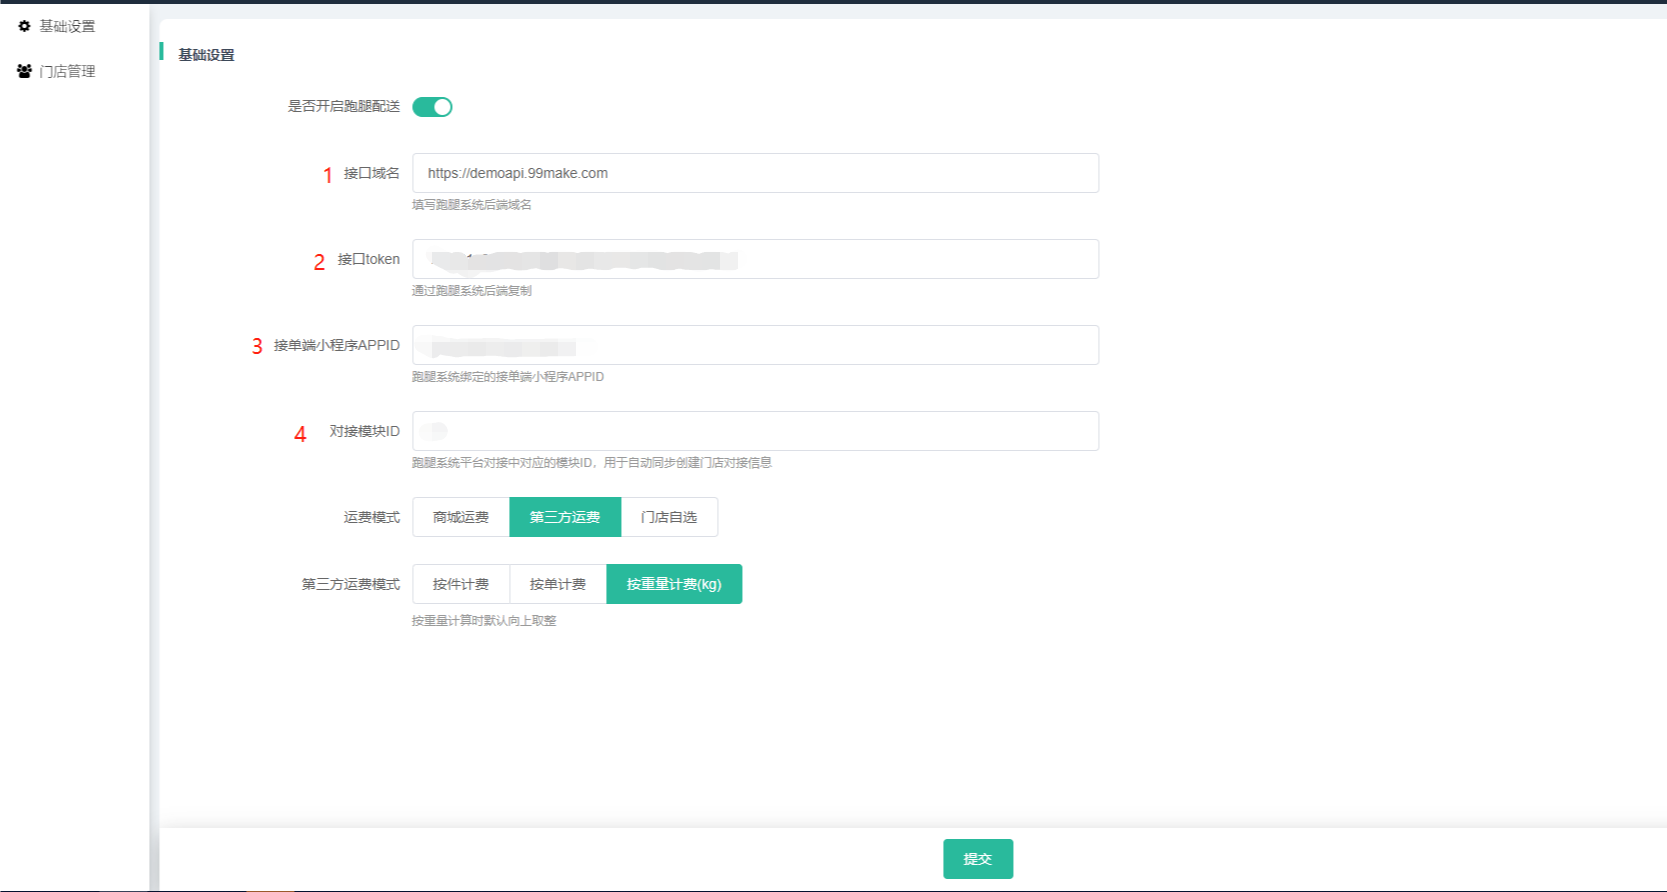Focus the 接口域名 input field
The height and width of the screenshot is (892, 1667).
755,173
